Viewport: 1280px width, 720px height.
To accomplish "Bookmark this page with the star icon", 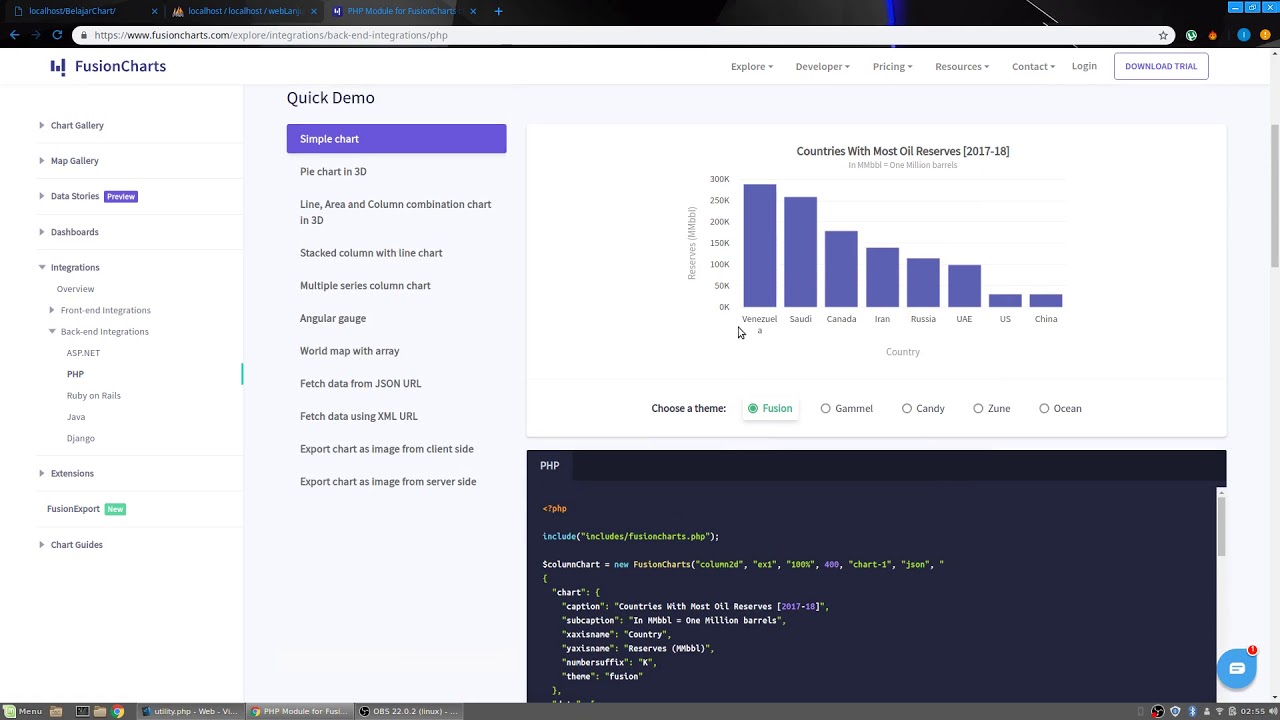I will point(1163,35).
